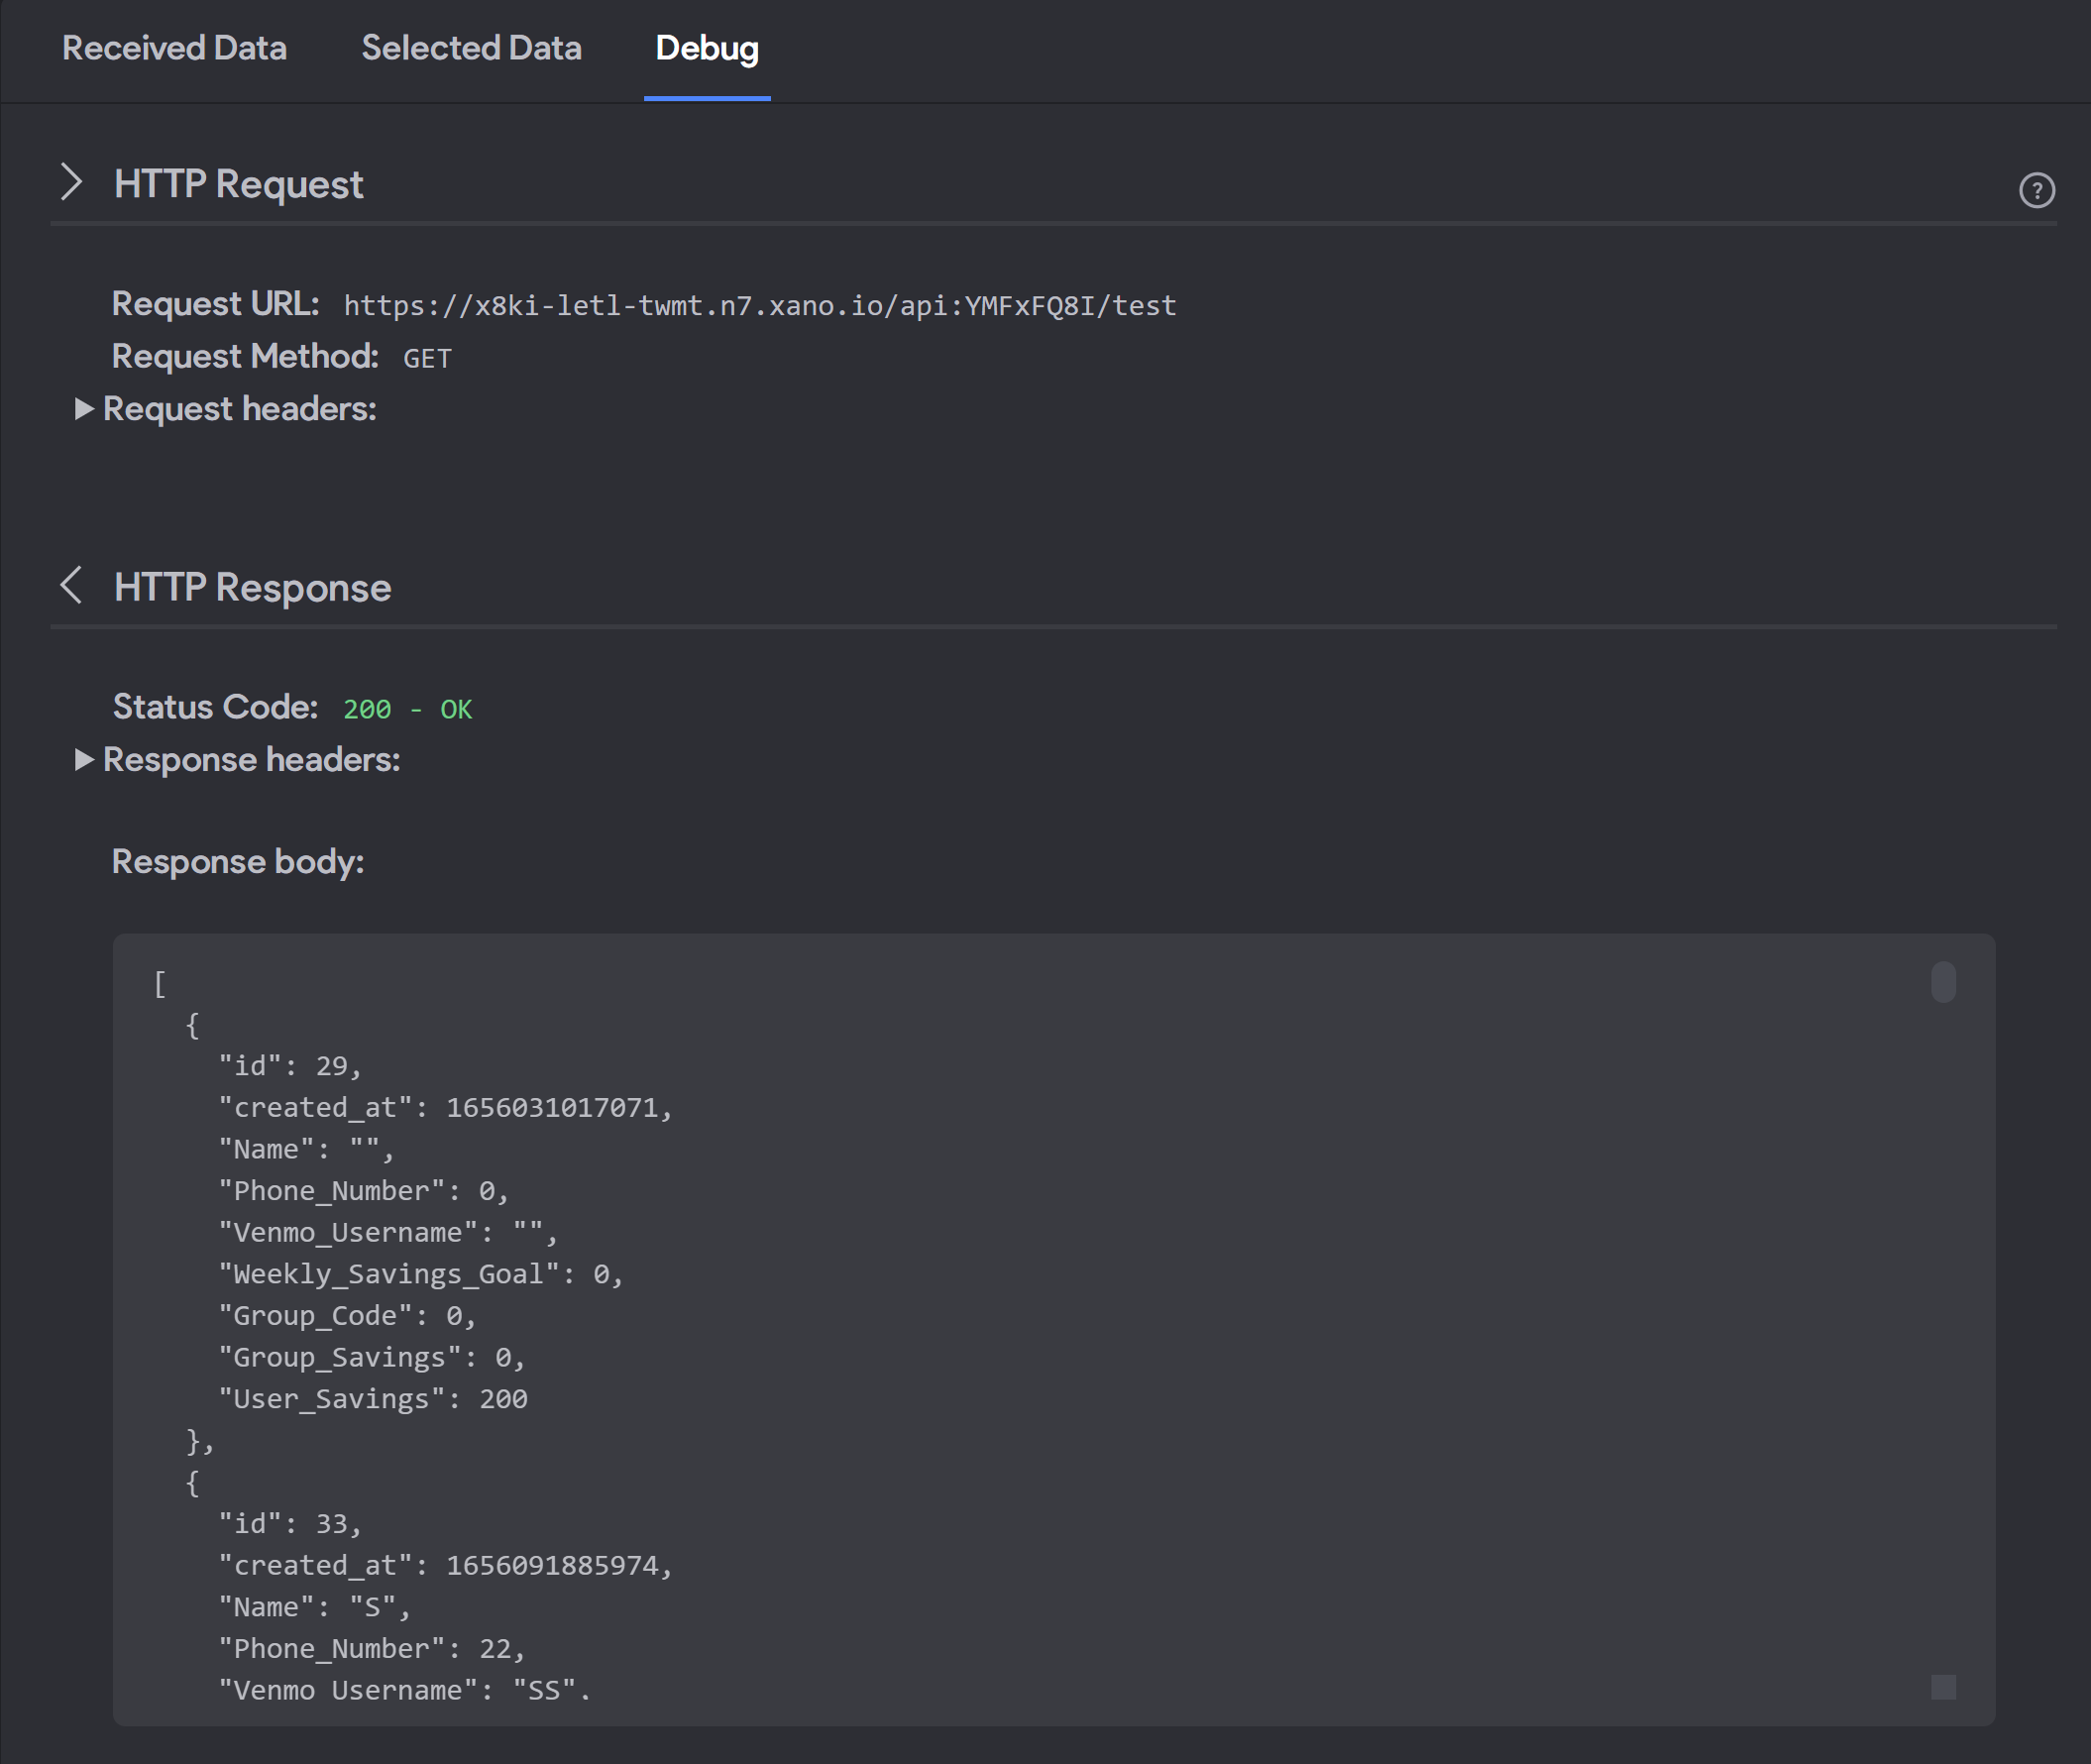
Task: Click the Status Code label
Action: (215, 706)
